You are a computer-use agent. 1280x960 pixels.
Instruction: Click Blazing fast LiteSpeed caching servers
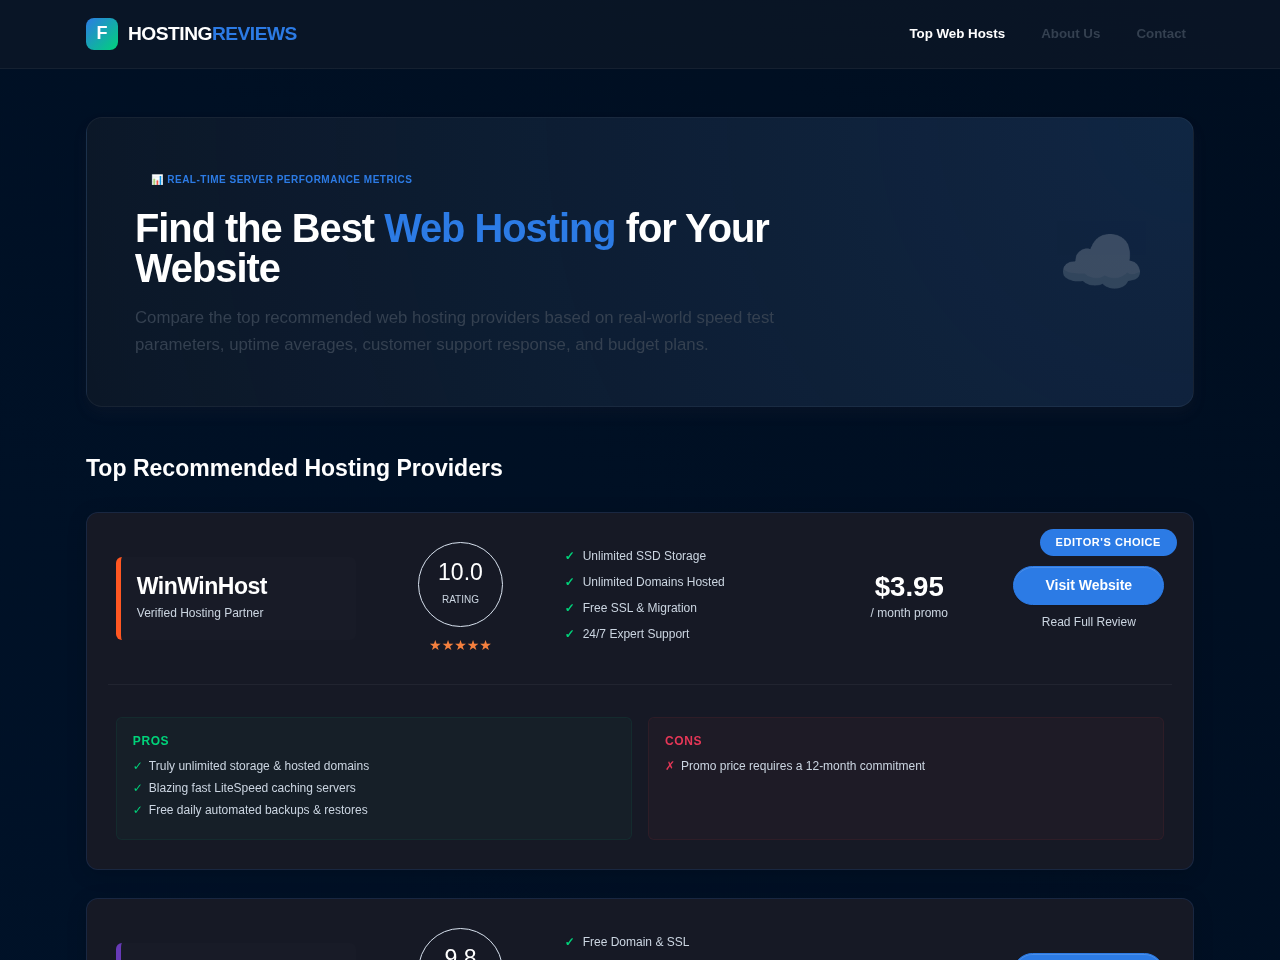pyautogui.click(x=252, y=788)
